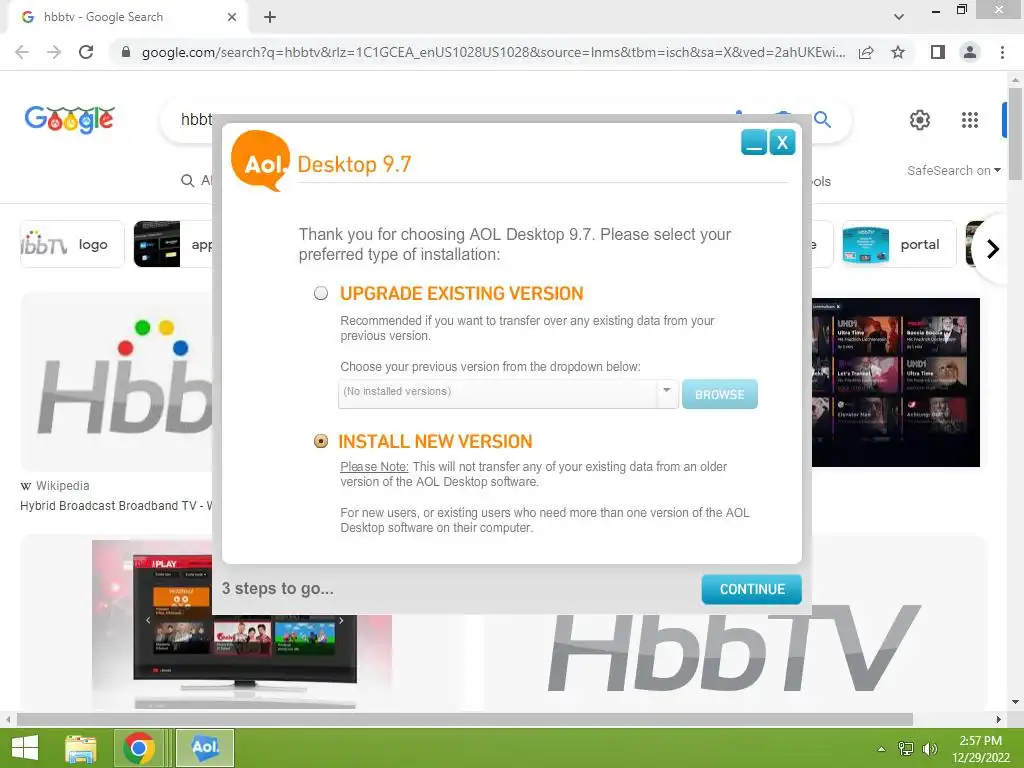This screenshot has width=1024, height=768.
Task: Select the portal filter chip
Action: pos(899,244)
